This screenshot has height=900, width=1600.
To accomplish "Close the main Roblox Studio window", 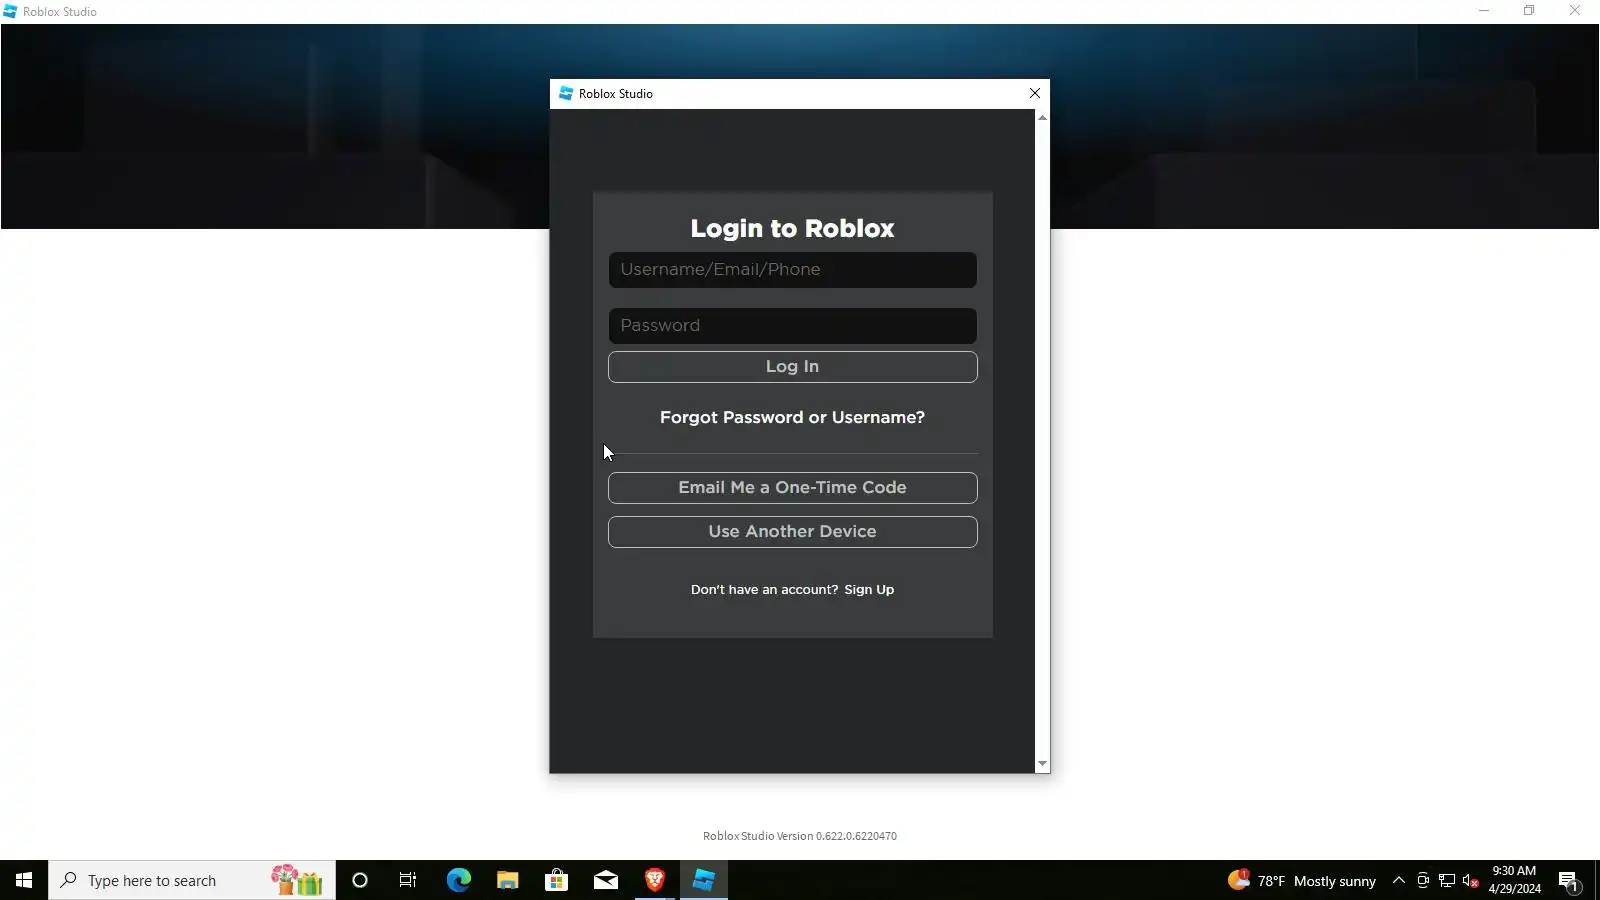I will (x=1575, y=11).
